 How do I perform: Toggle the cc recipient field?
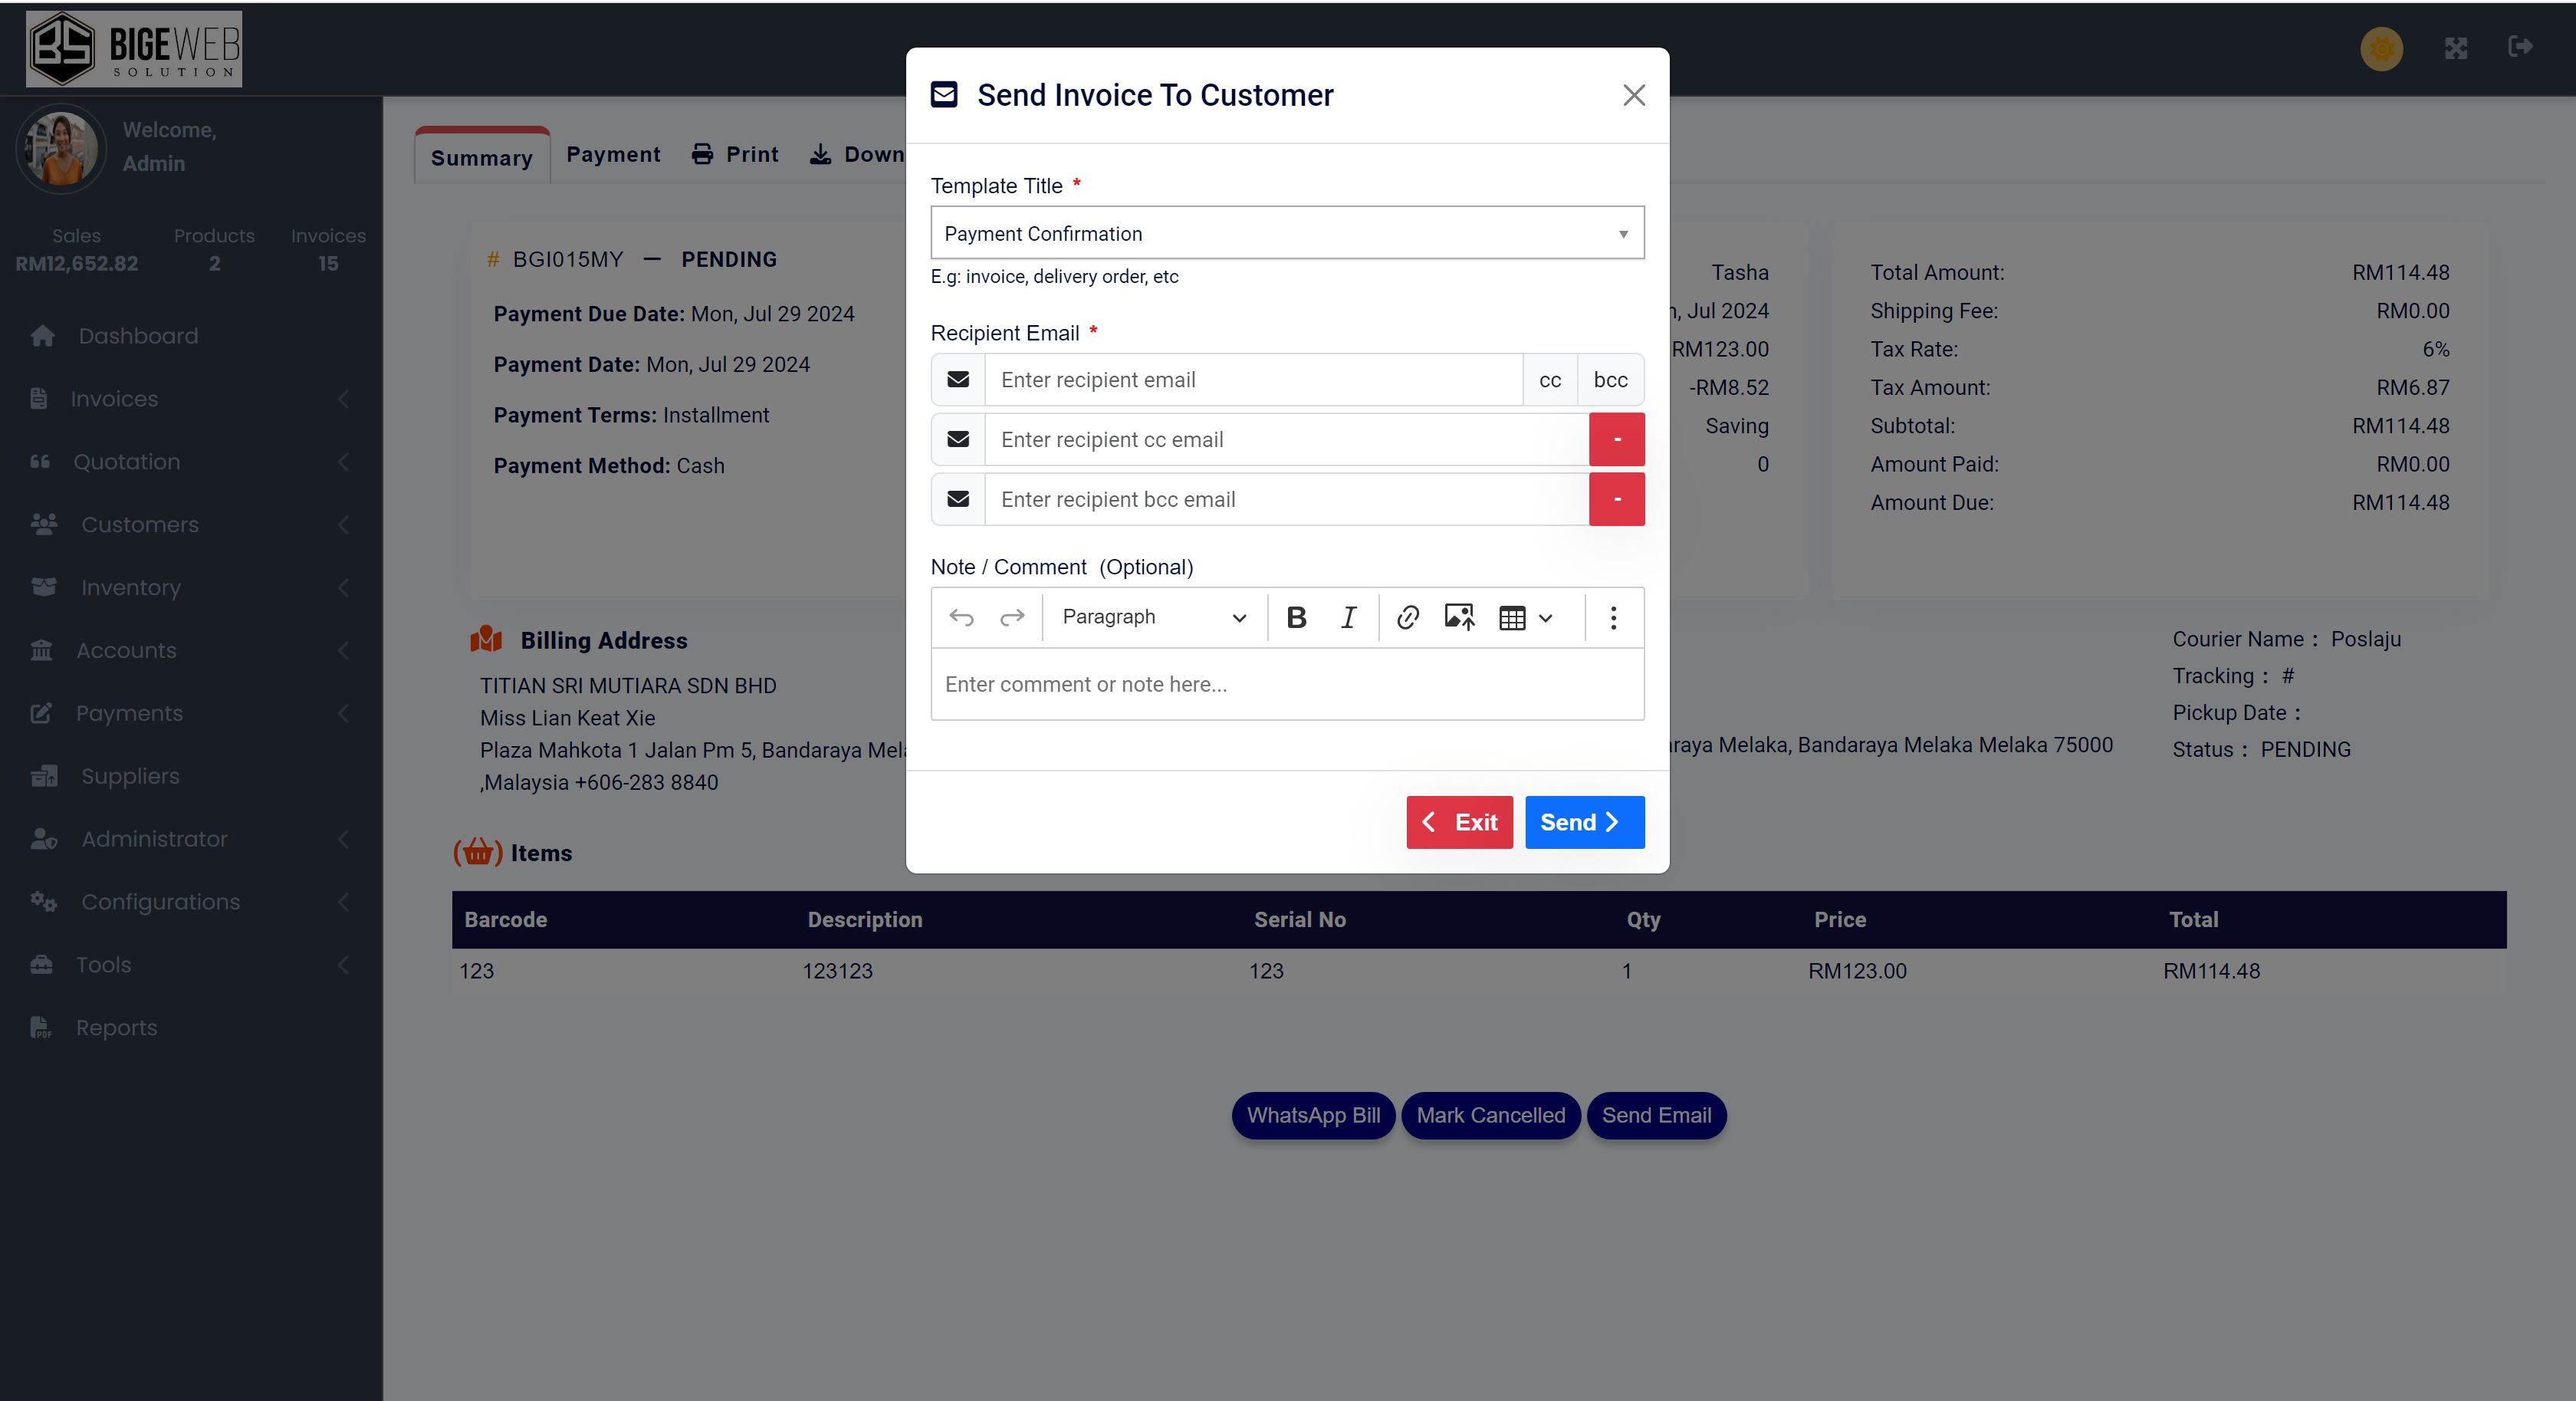point(1550,380)
